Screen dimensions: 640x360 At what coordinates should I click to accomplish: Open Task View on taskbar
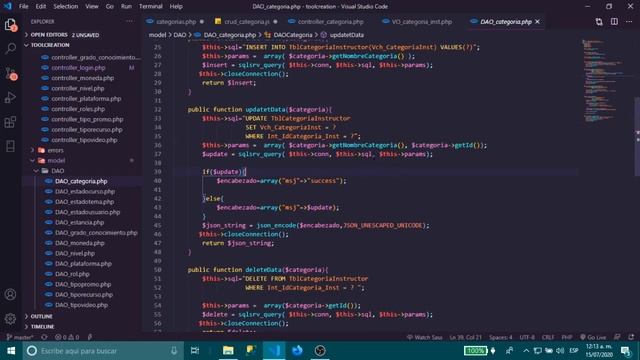pyautogui.click(x=195, y=351)
